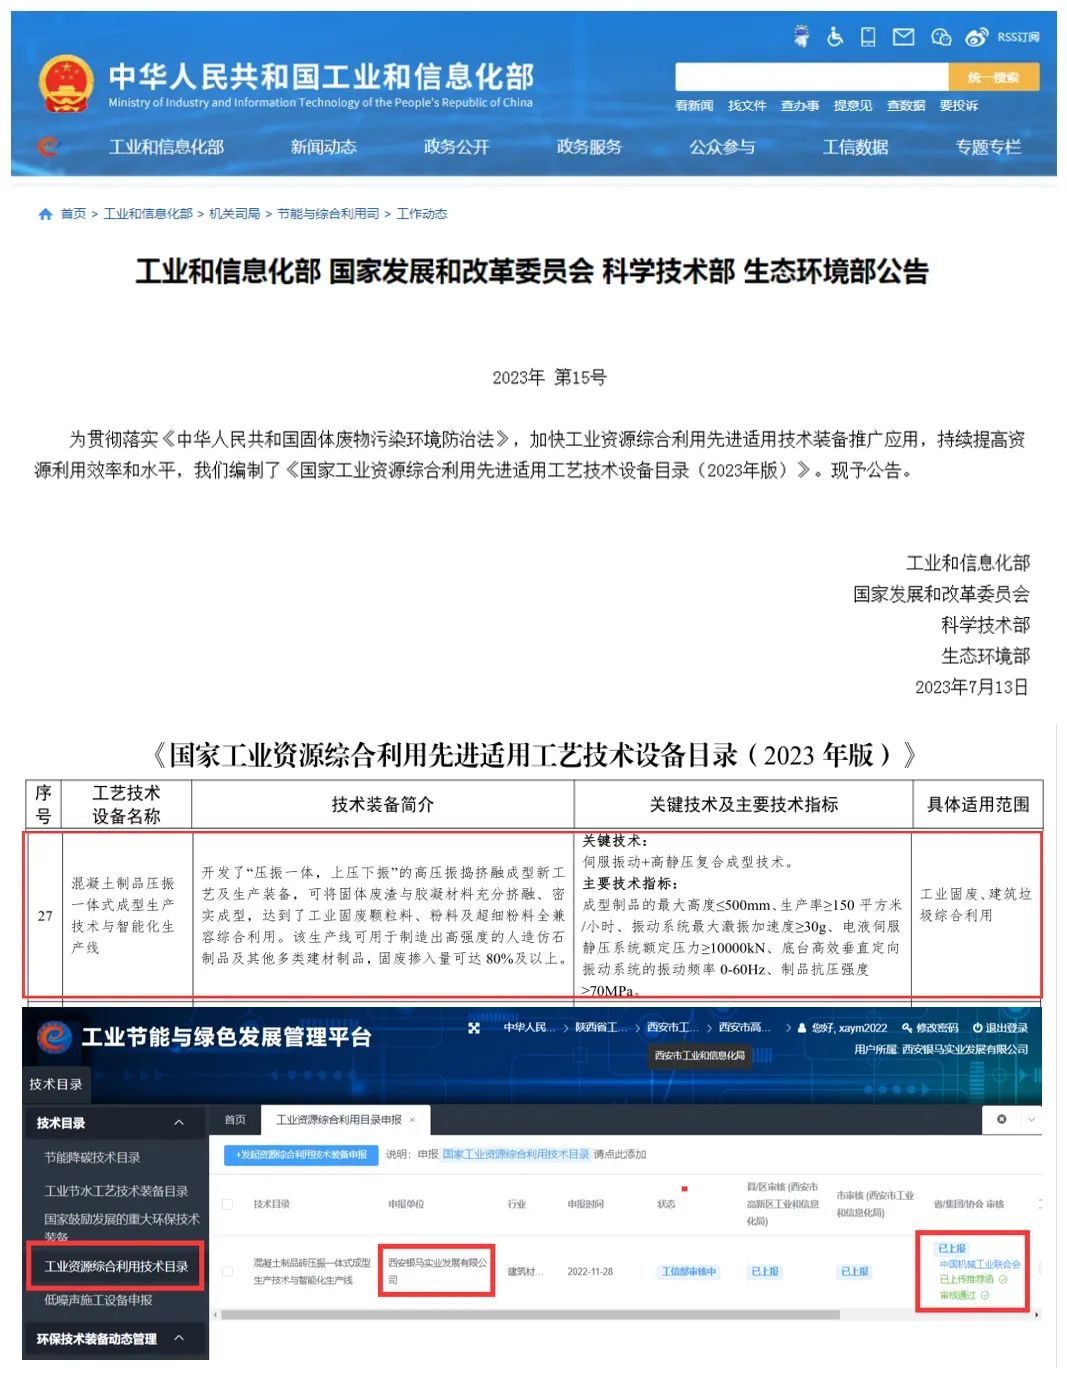
Task: Click the 发起资源综合利用技术装备申报 button
Action: coord(298,1156)
